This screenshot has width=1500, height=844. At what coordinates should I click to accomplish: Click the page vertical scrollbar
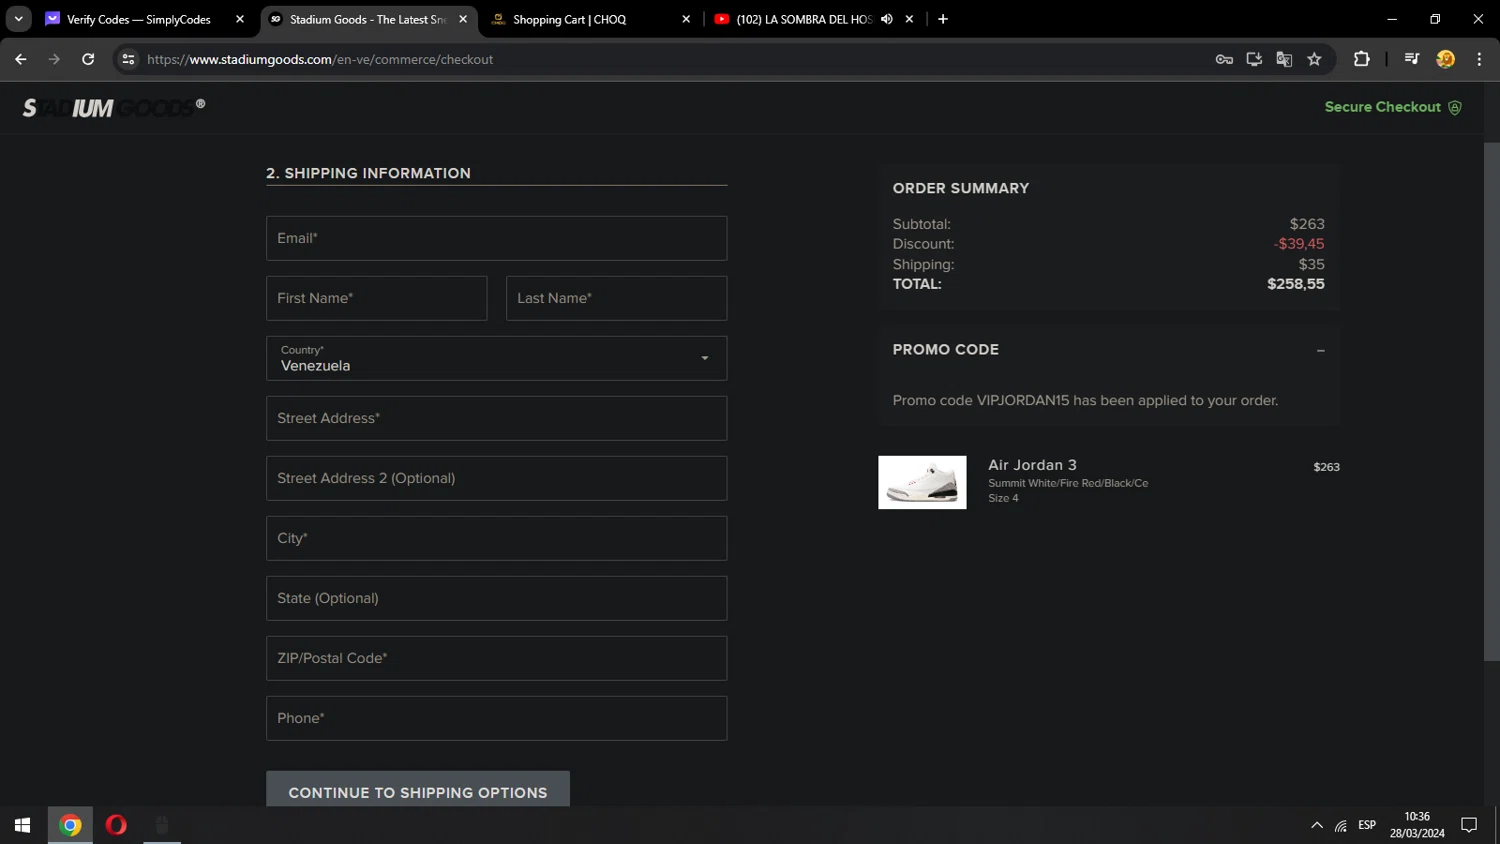point(1491,400)
